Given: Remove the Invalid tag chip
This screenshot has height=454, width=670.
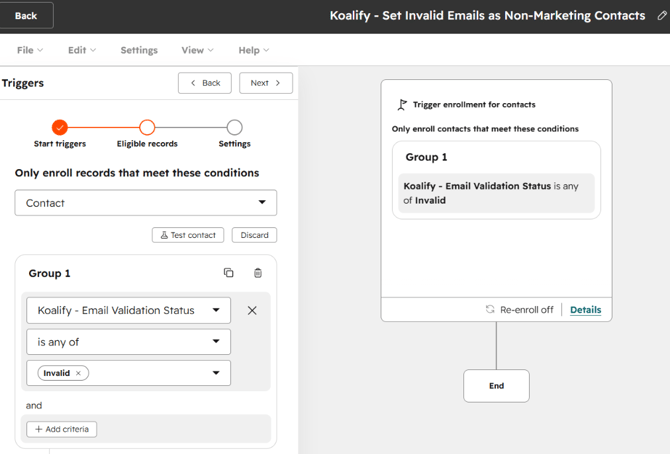Looking at the screenshot, I should pos(78,373).
